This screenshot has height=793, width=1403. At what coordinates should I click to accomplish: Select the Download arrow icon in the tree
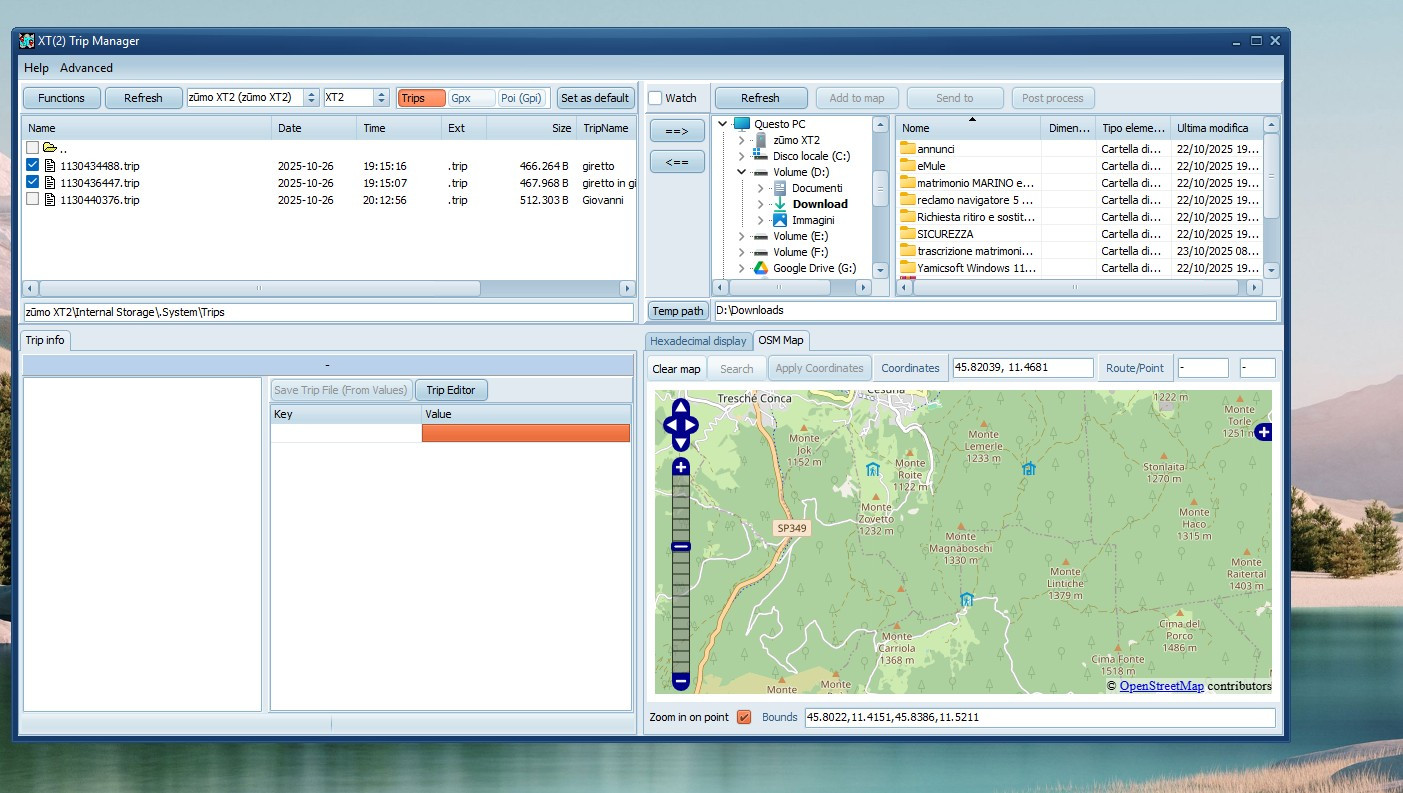[780, 204]
